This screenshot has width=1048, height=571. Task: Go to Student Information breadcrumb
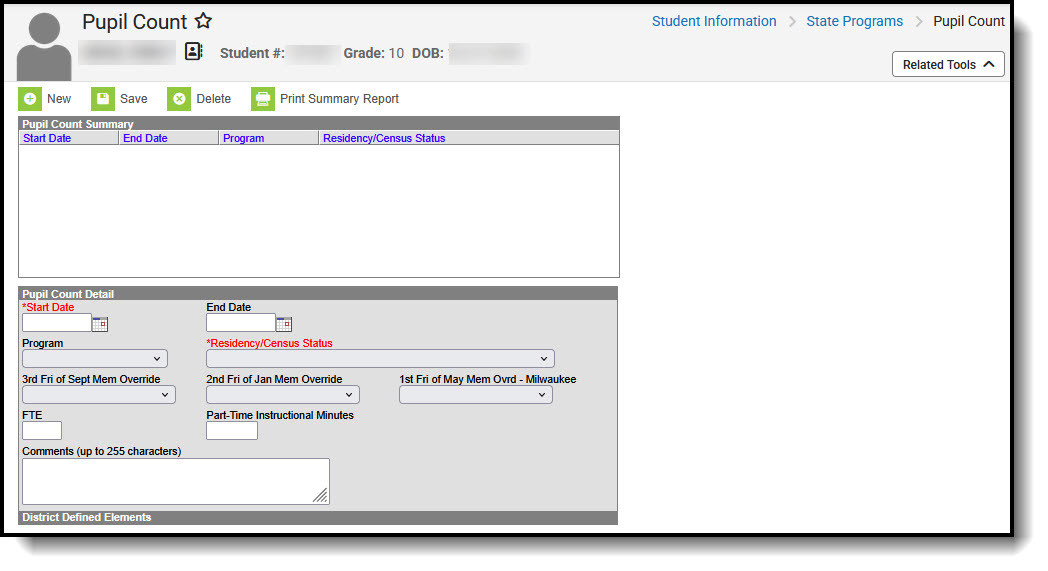(x=714, y=21)
